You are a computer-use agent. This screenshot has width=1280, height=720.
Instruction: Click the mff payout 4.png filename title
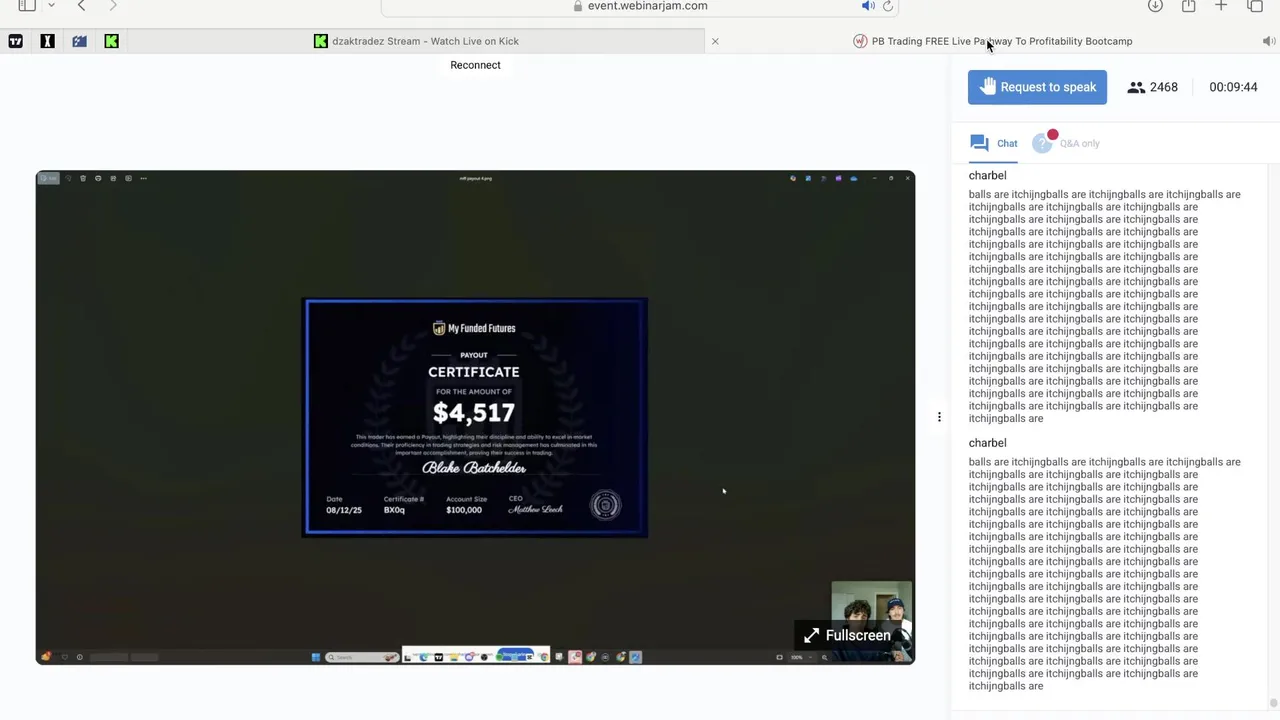click(x=475, y=178)
